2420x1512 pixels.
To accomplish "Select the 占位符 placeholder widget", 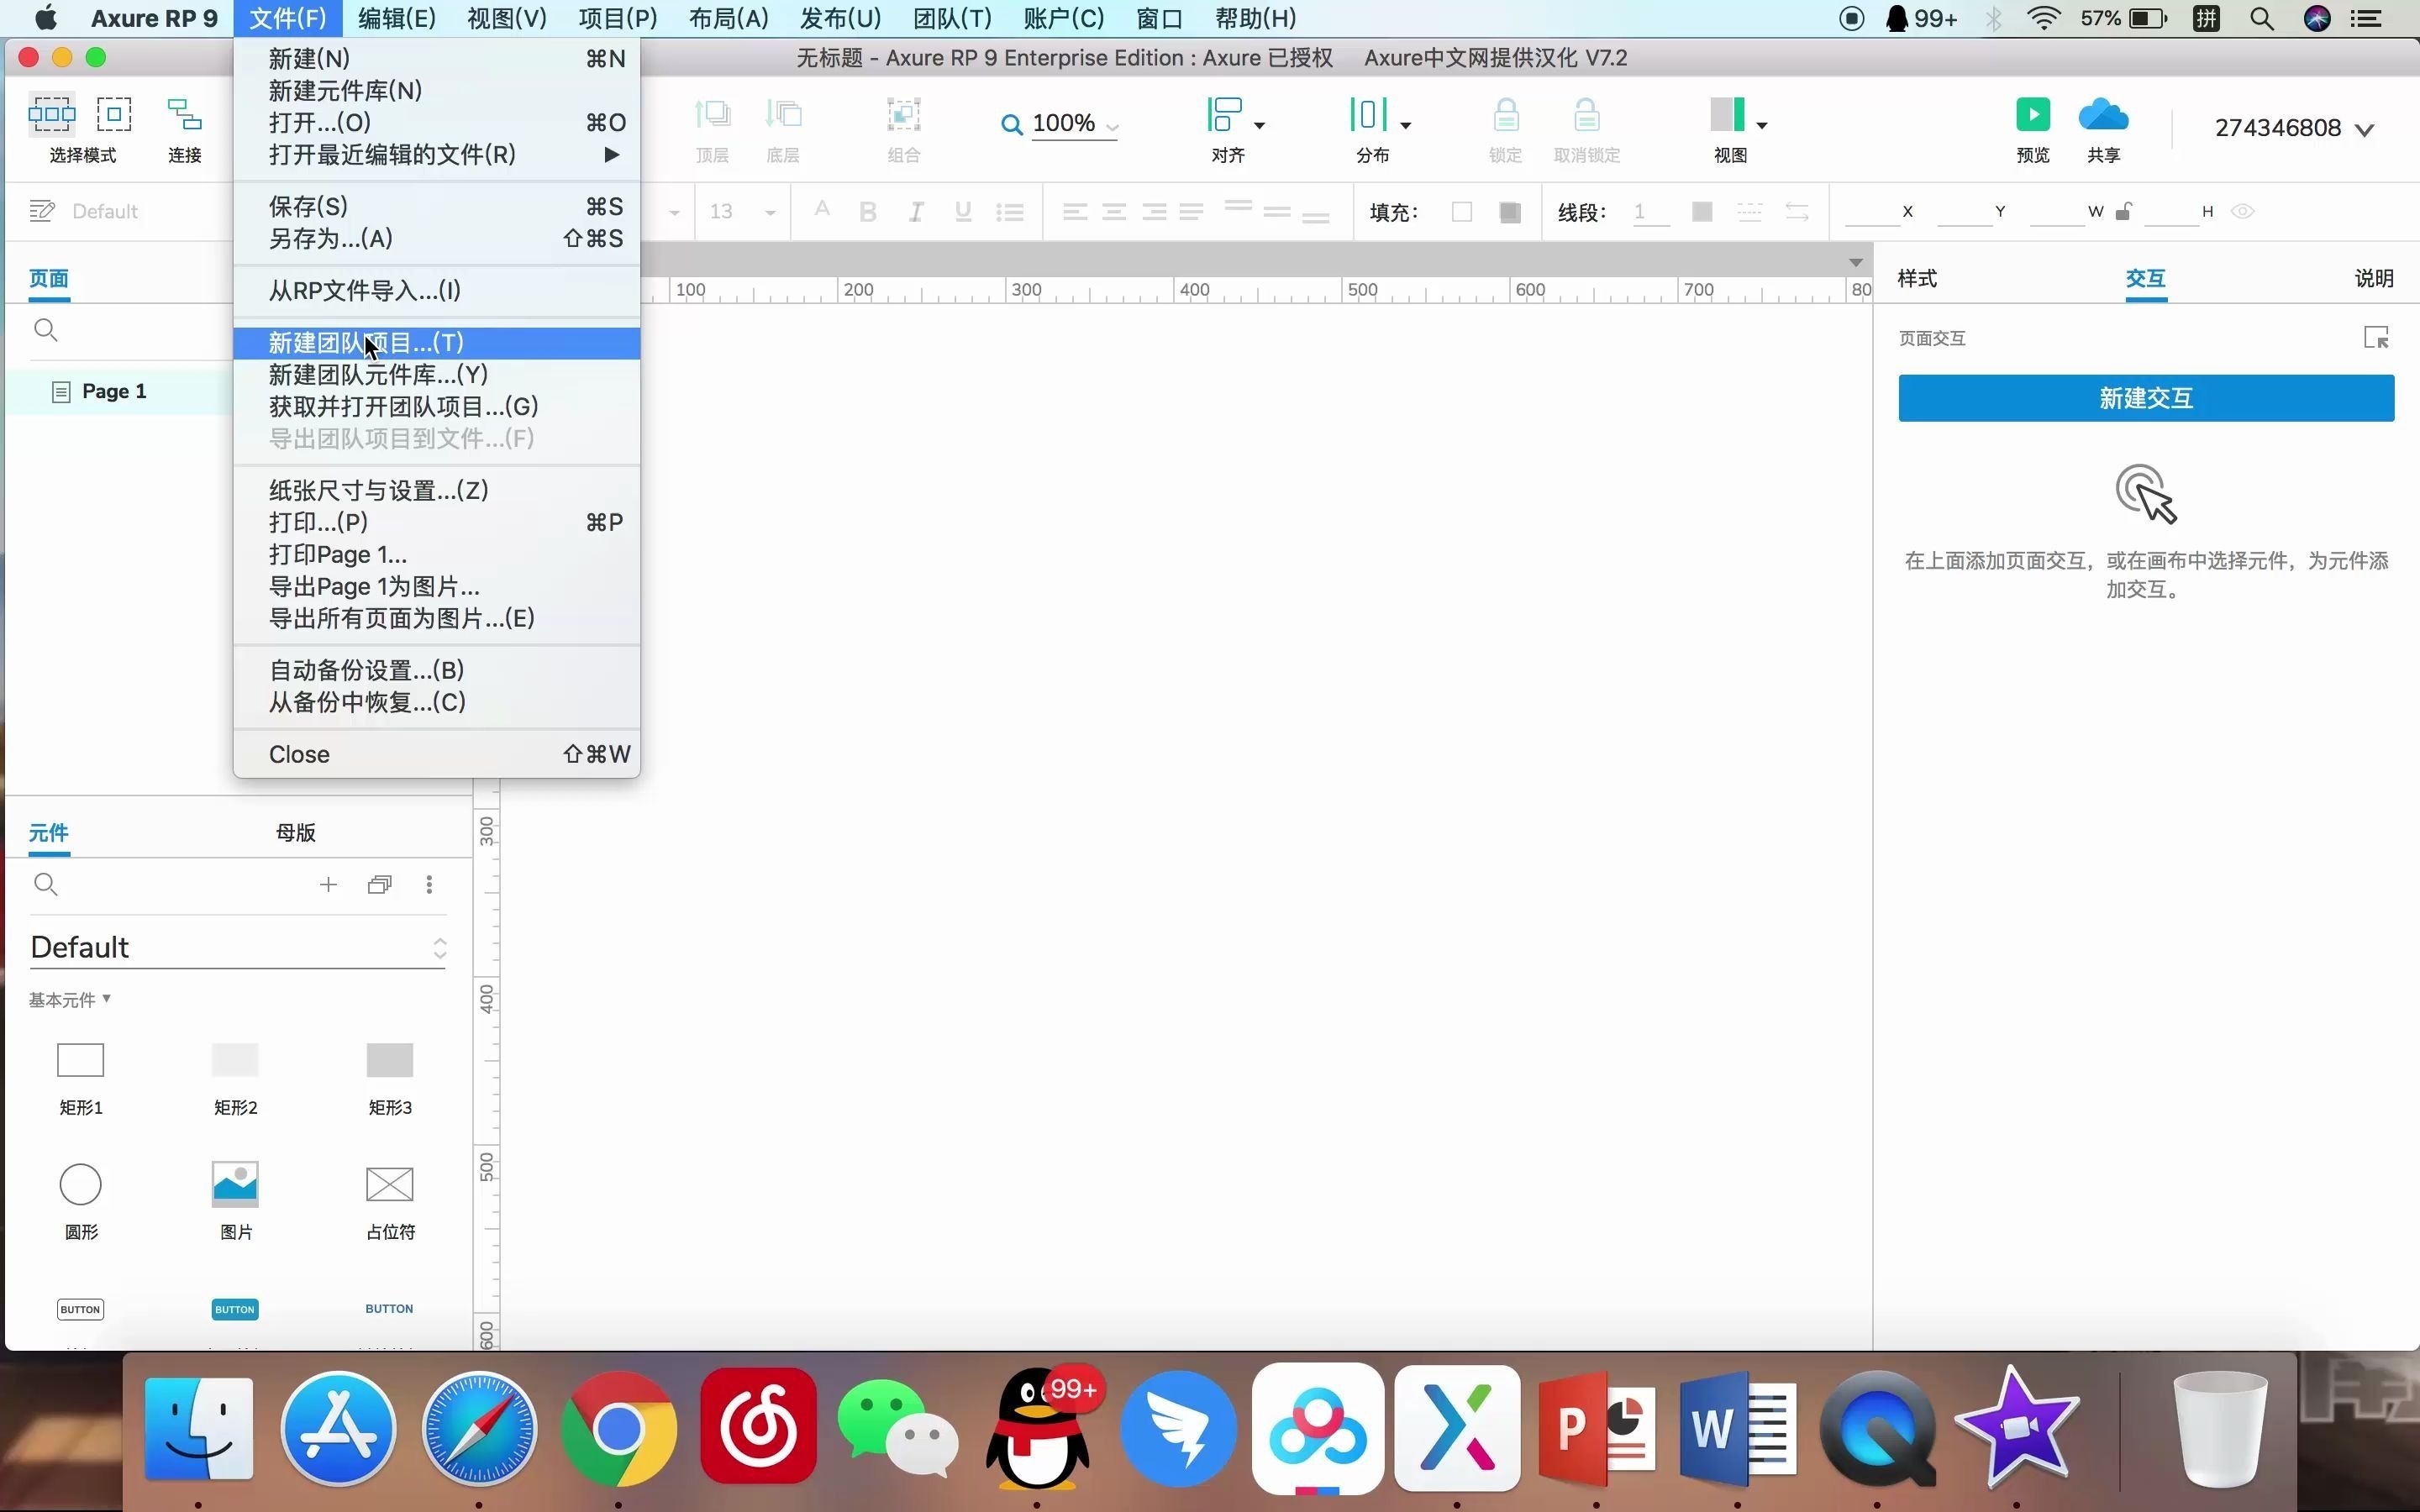I will coord(389,1184).
